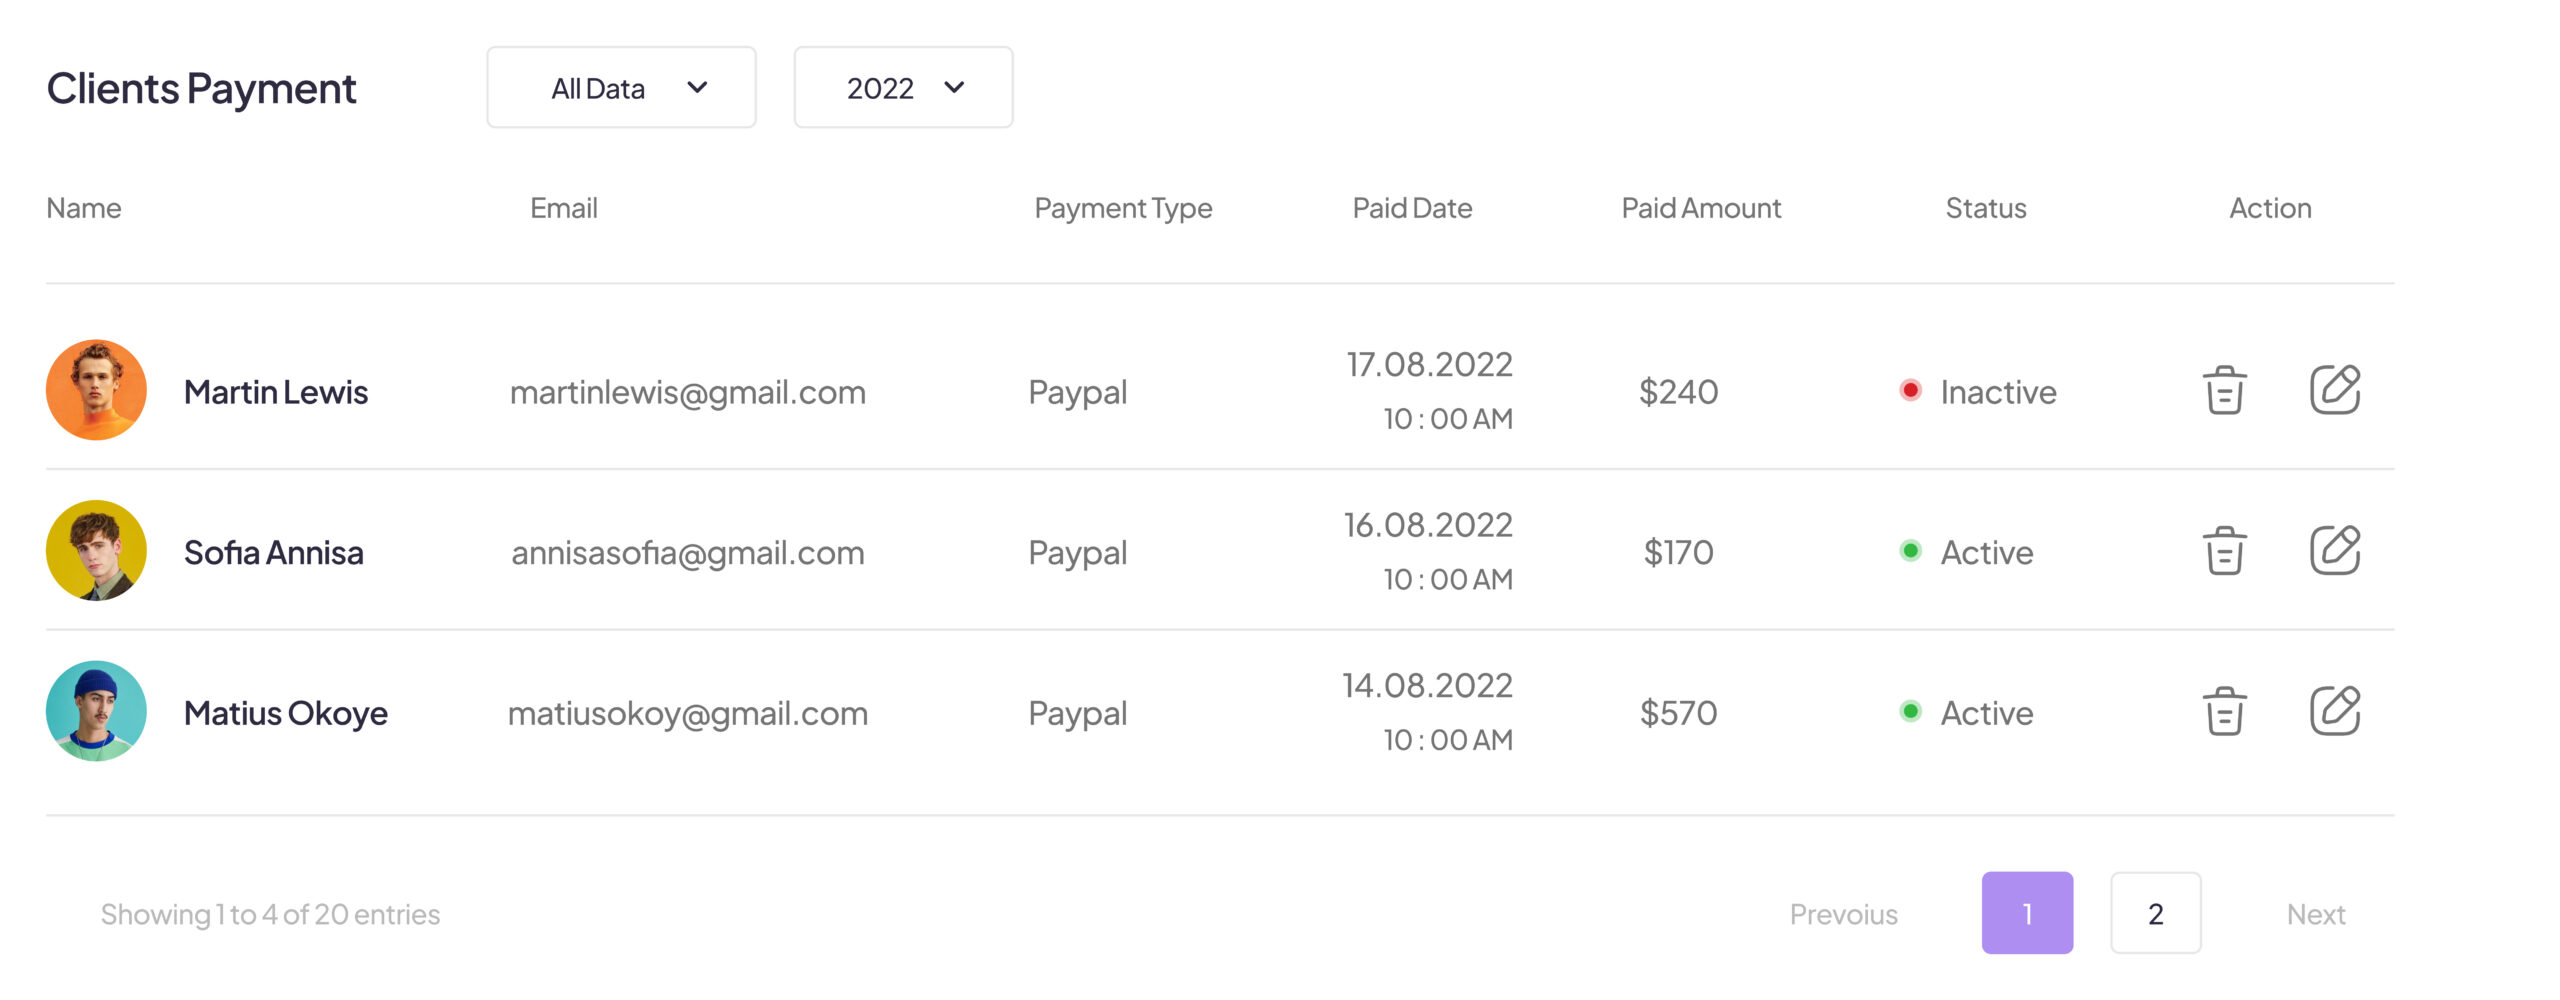Expand the 2022 year dropdown
The width and height of the screenshot is (2560, 1000).
903,88
